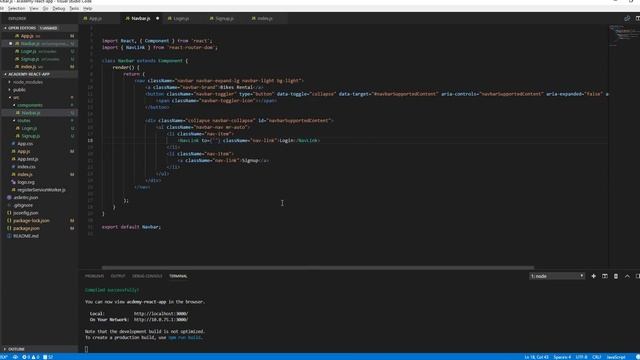
Task: Open the network URL link in terminal
Action: click(x=161, y=320)
